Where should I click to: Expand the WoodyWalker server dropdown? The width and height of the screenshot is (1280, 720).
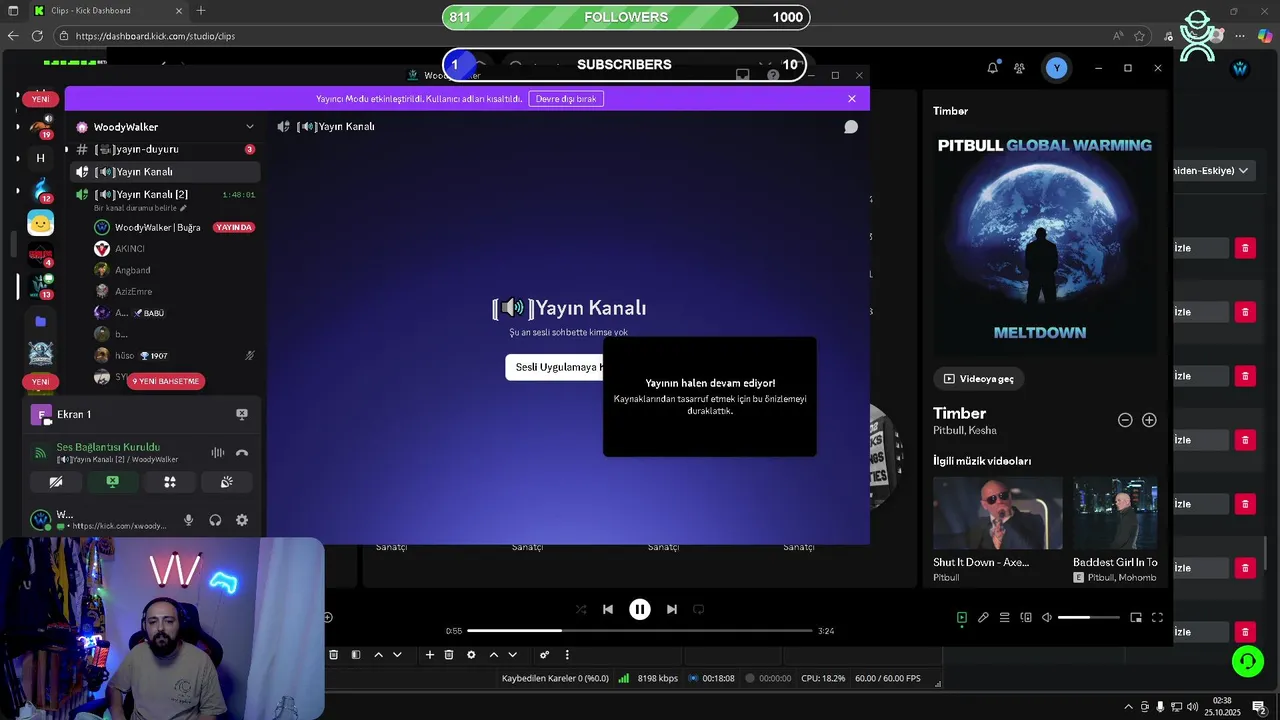pyautogui.click(x=250, y=127)
